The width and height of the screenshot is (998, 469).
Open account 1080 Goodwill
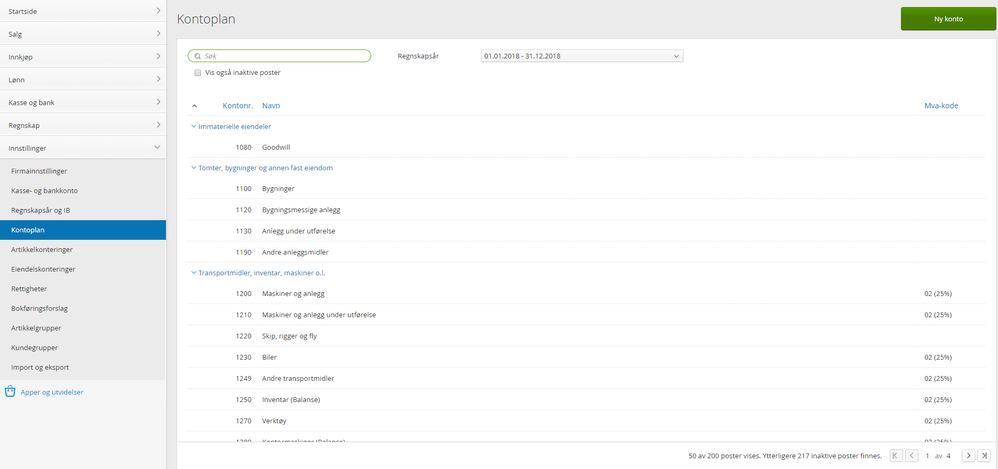tap(586, 147)
